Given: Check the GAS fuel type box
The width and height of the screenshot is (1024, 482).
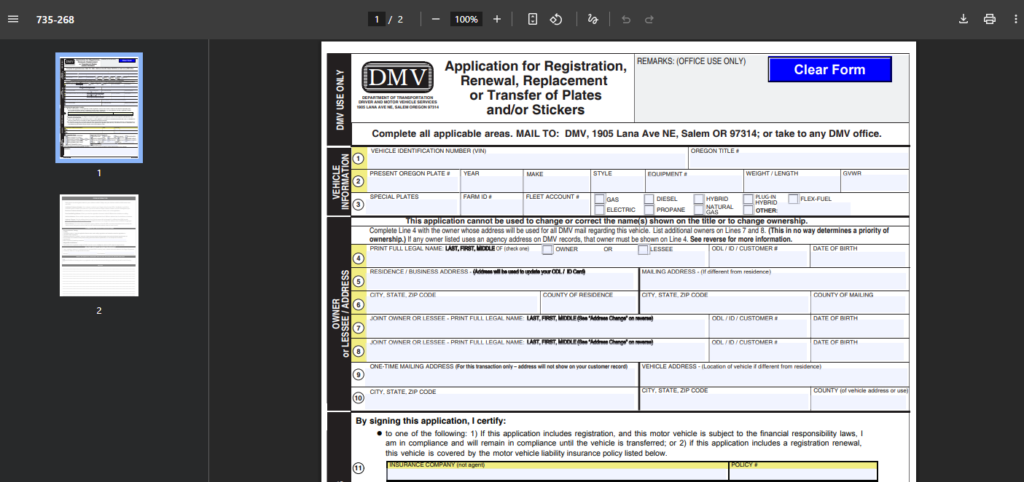Looking at the screenshot, I should [x=600, y=199].
